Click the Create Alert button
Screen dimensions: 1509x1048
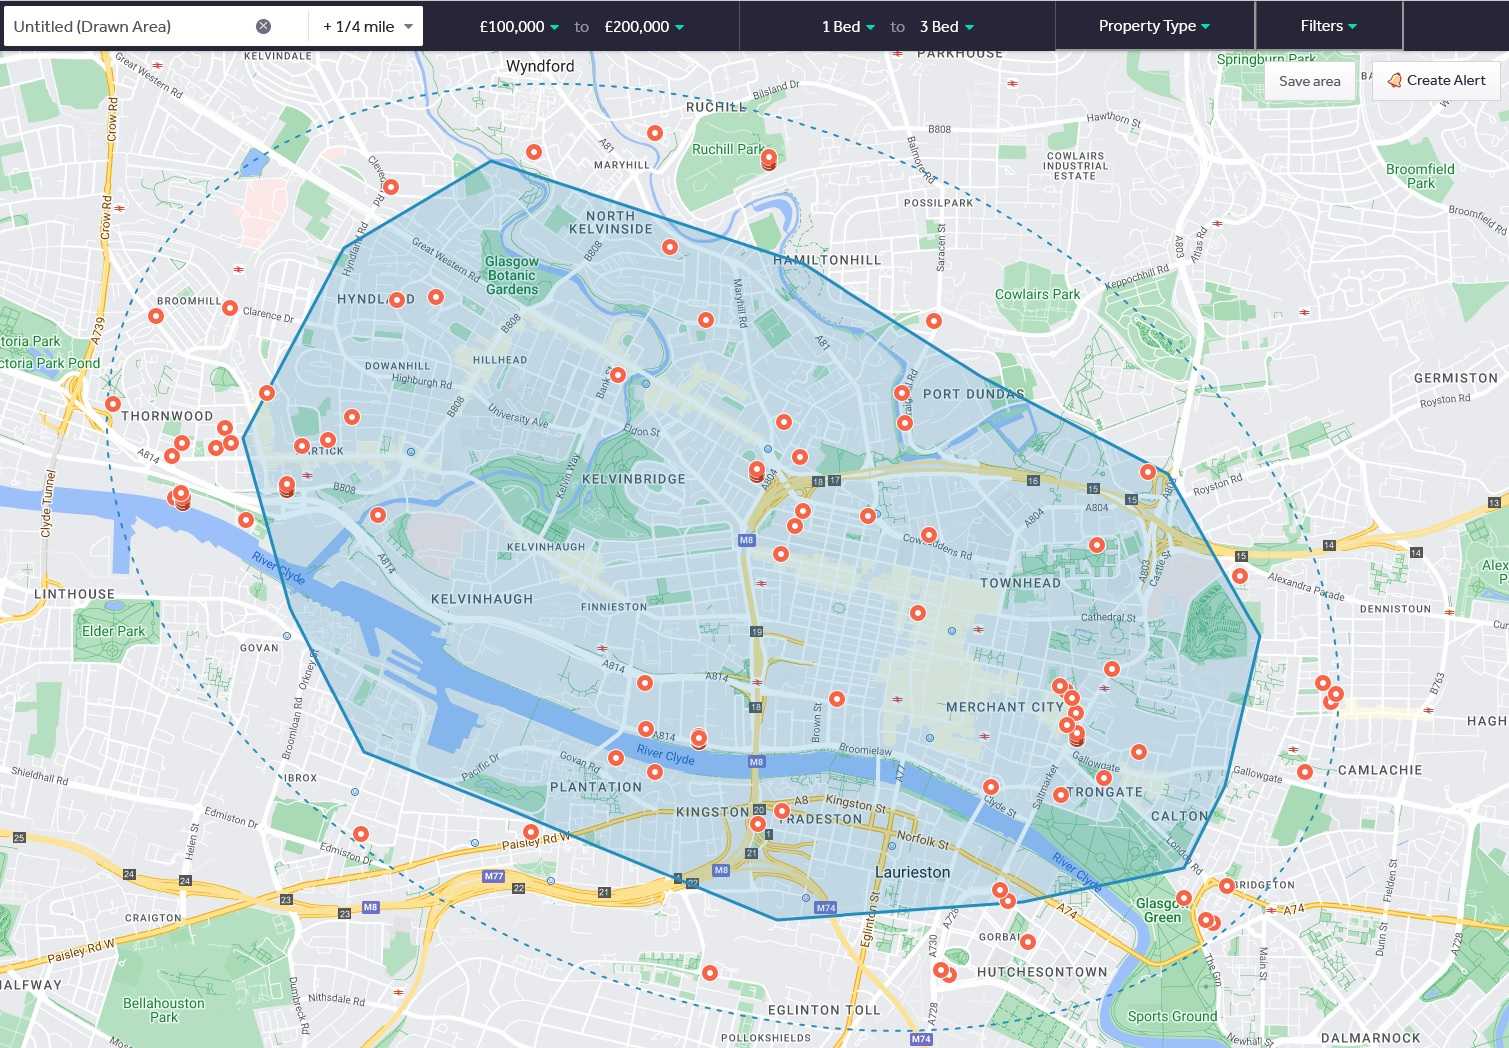[1436, 80]
